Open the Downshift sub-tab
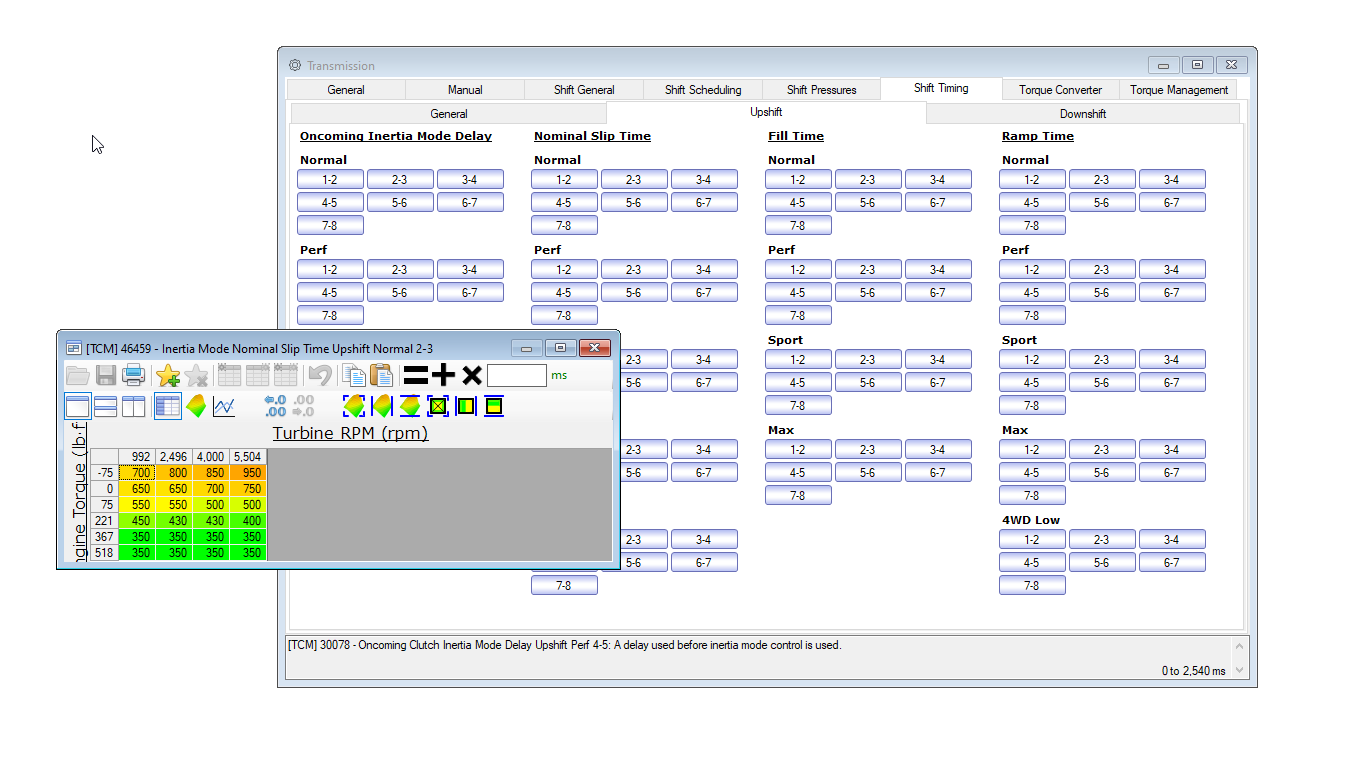The image size is (1367, 767). [x=1082, y=114]
